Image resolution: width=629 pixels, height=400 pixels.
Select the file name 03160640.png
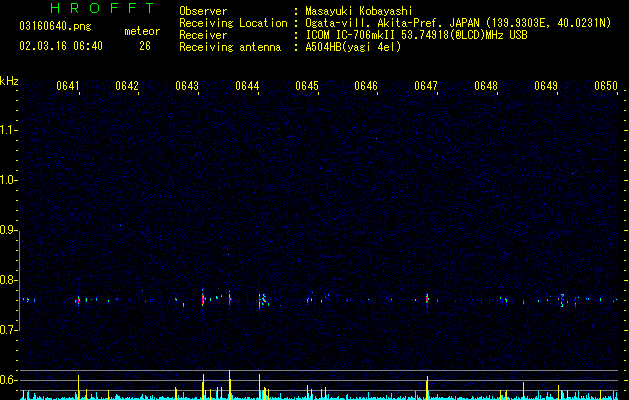[55, 27]
